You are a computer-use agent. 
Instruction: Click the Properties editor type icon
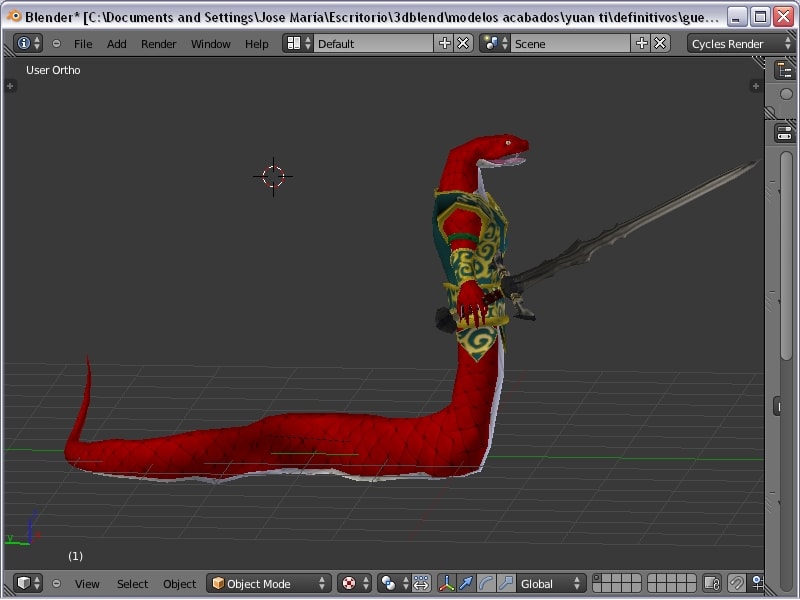click(x=785, y=133)
